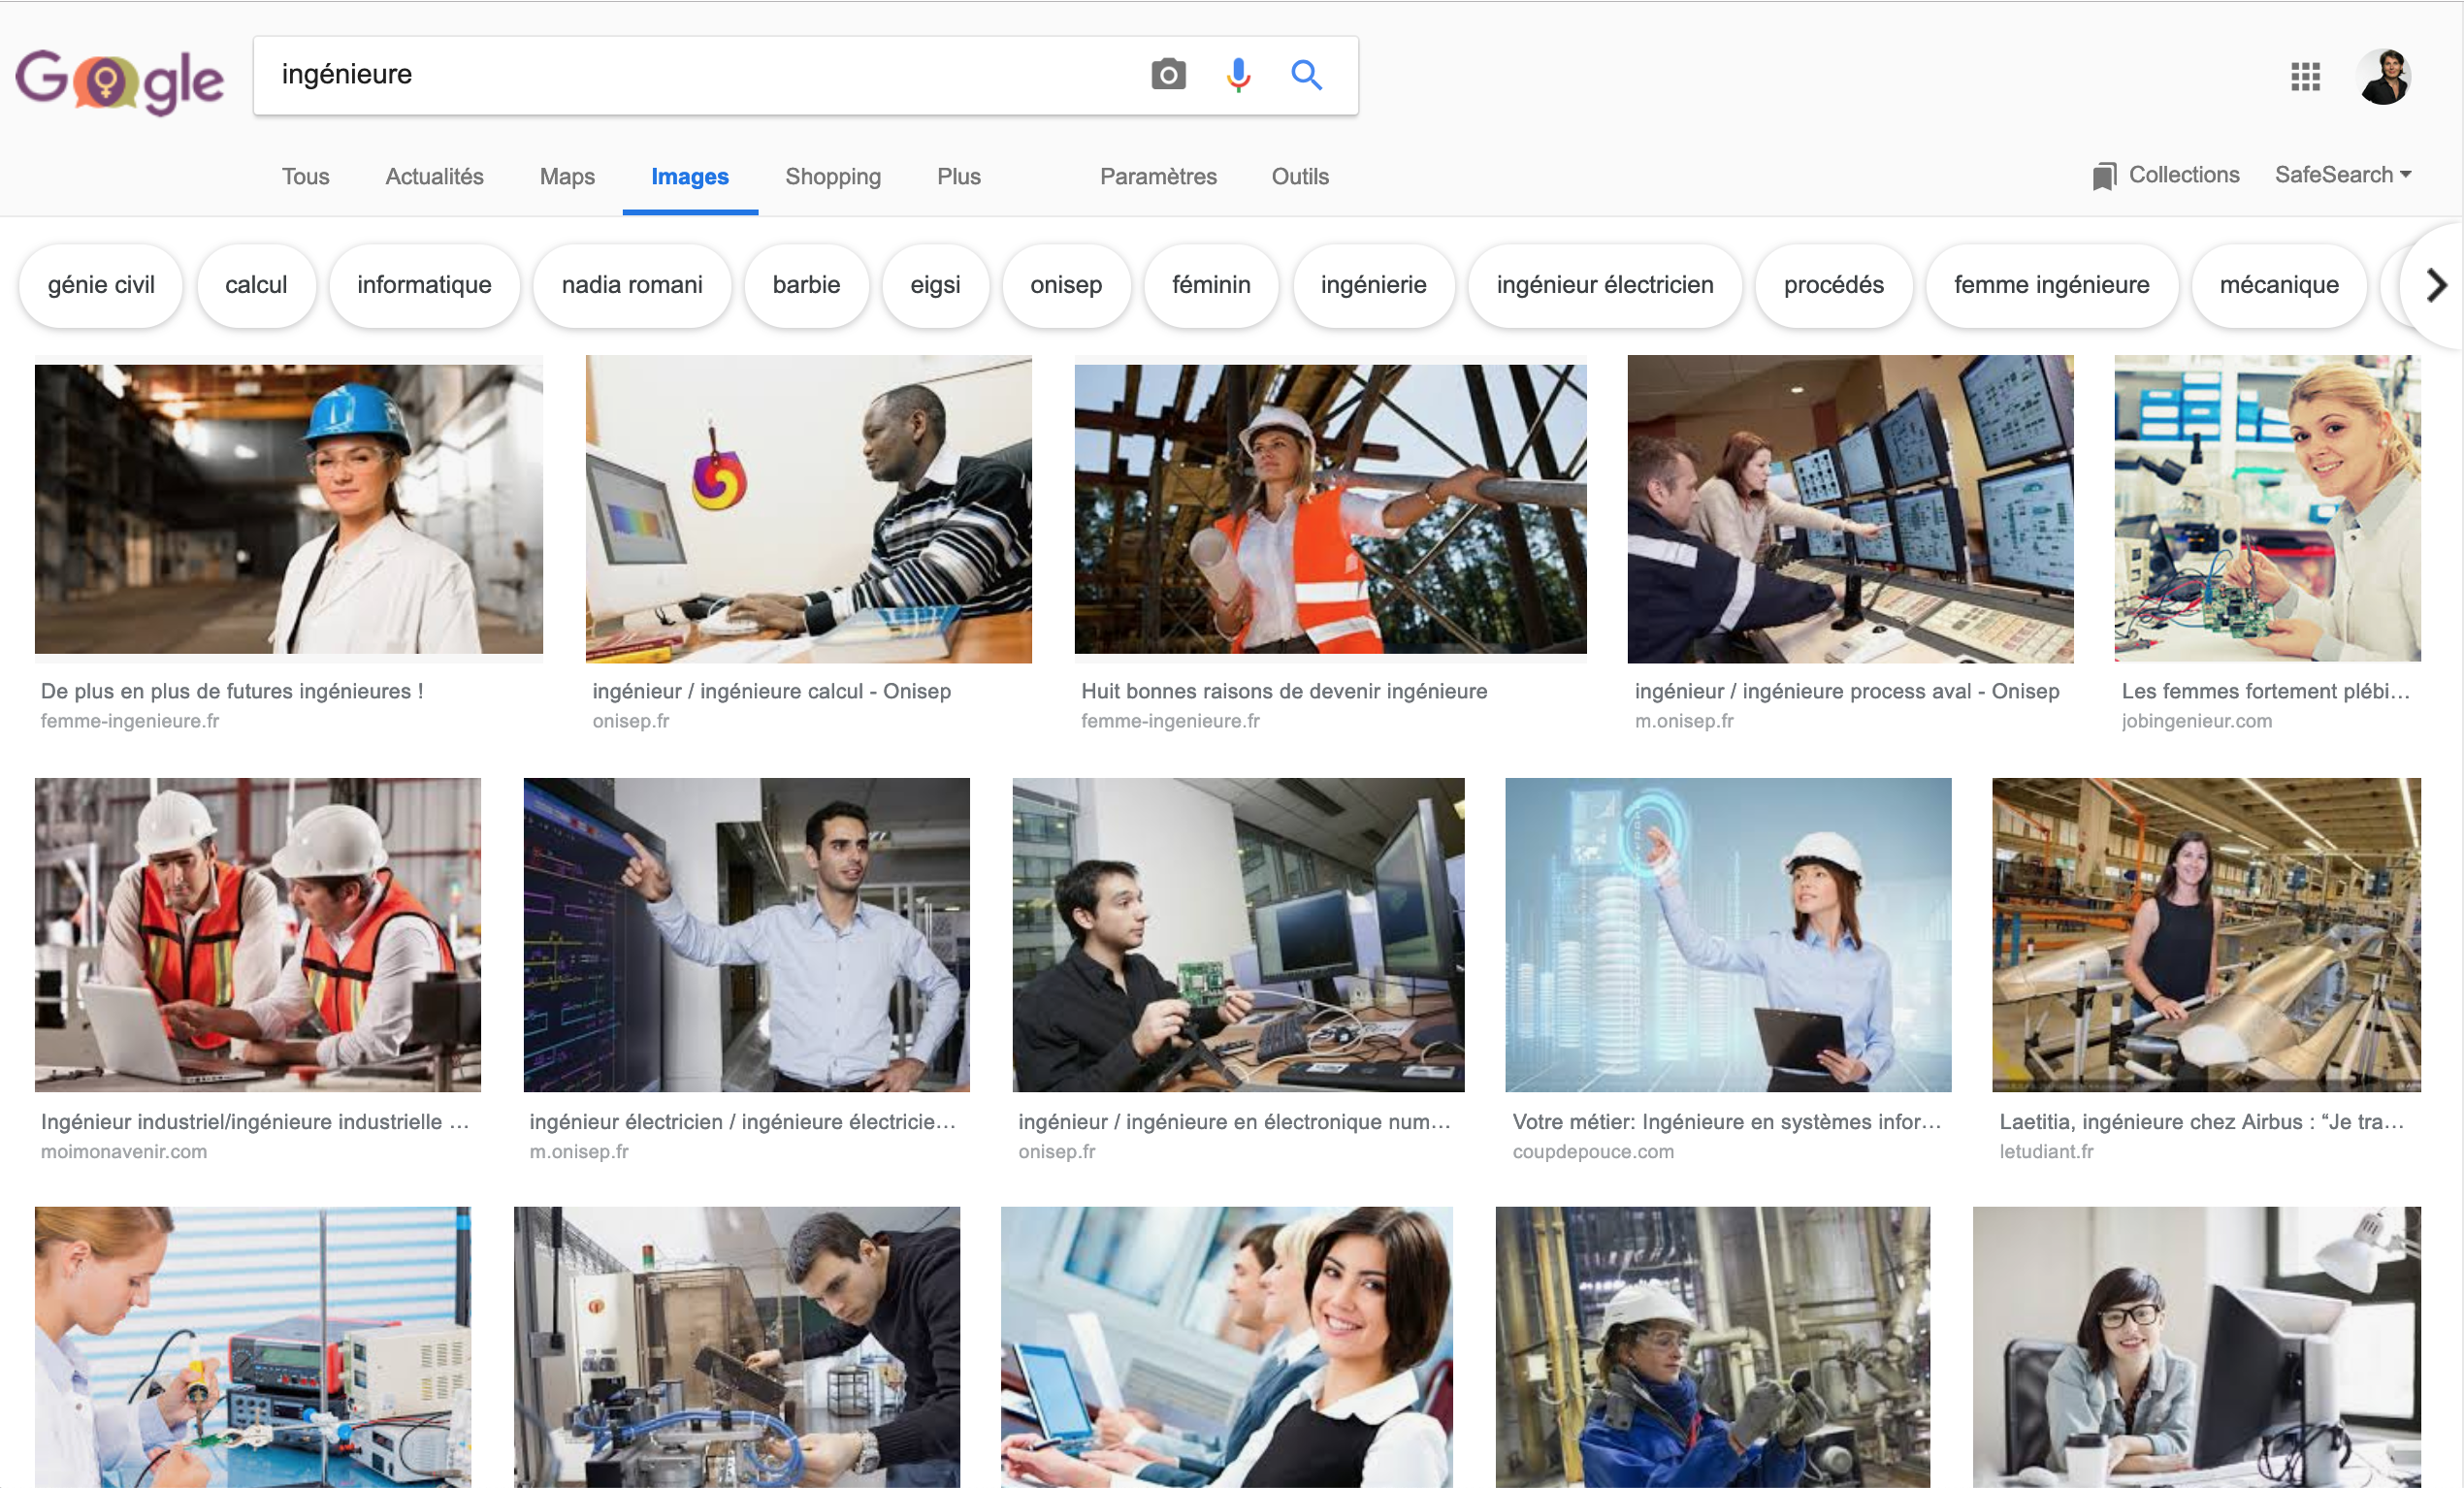Click the search box containing "ingénieure"
Viewport: 2464px width, 1488px height.
700,75
